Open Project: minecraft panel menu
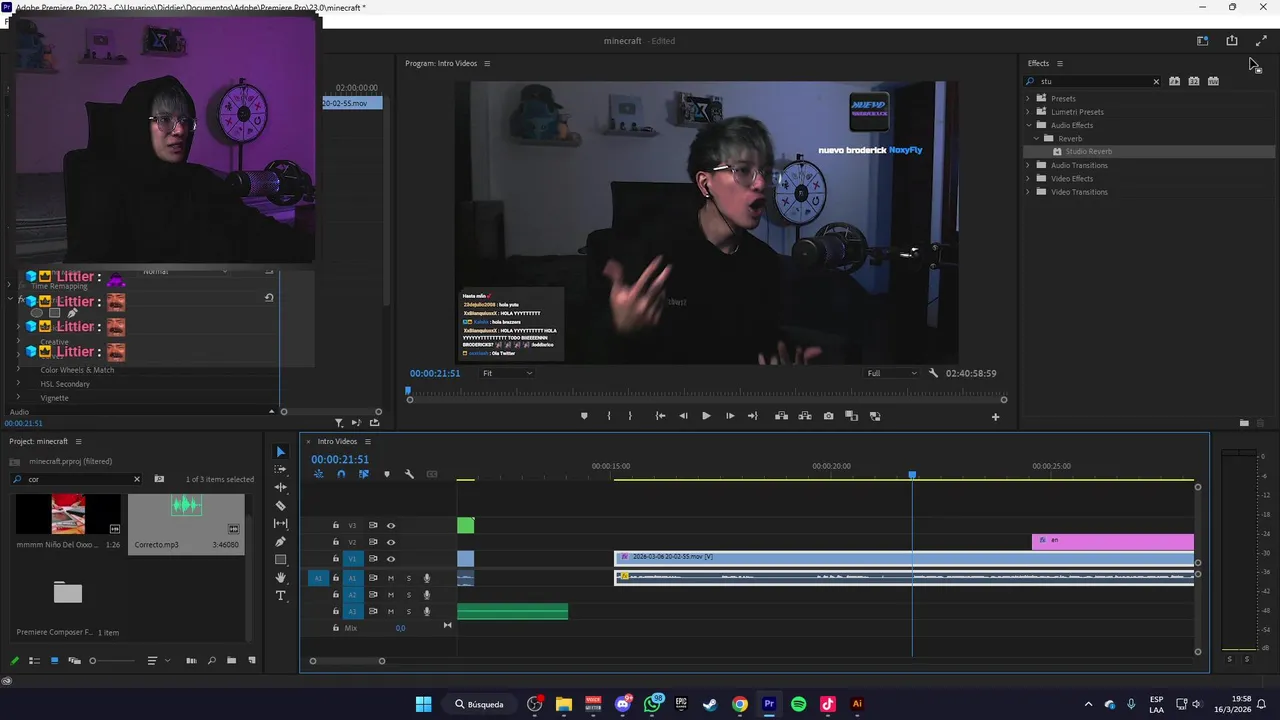Image resolution: width=1280 pixels, height=720 pixels. [78, 441]
